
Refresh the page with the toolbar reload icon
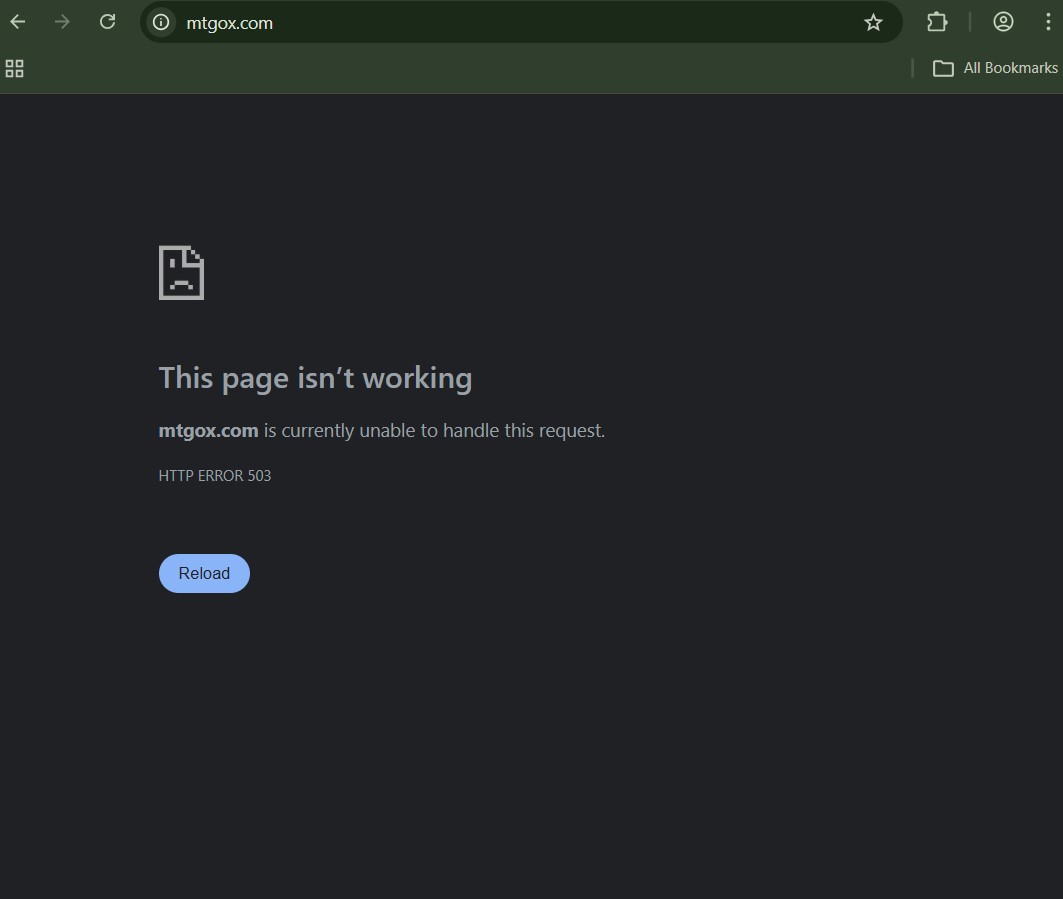point(108,22)
